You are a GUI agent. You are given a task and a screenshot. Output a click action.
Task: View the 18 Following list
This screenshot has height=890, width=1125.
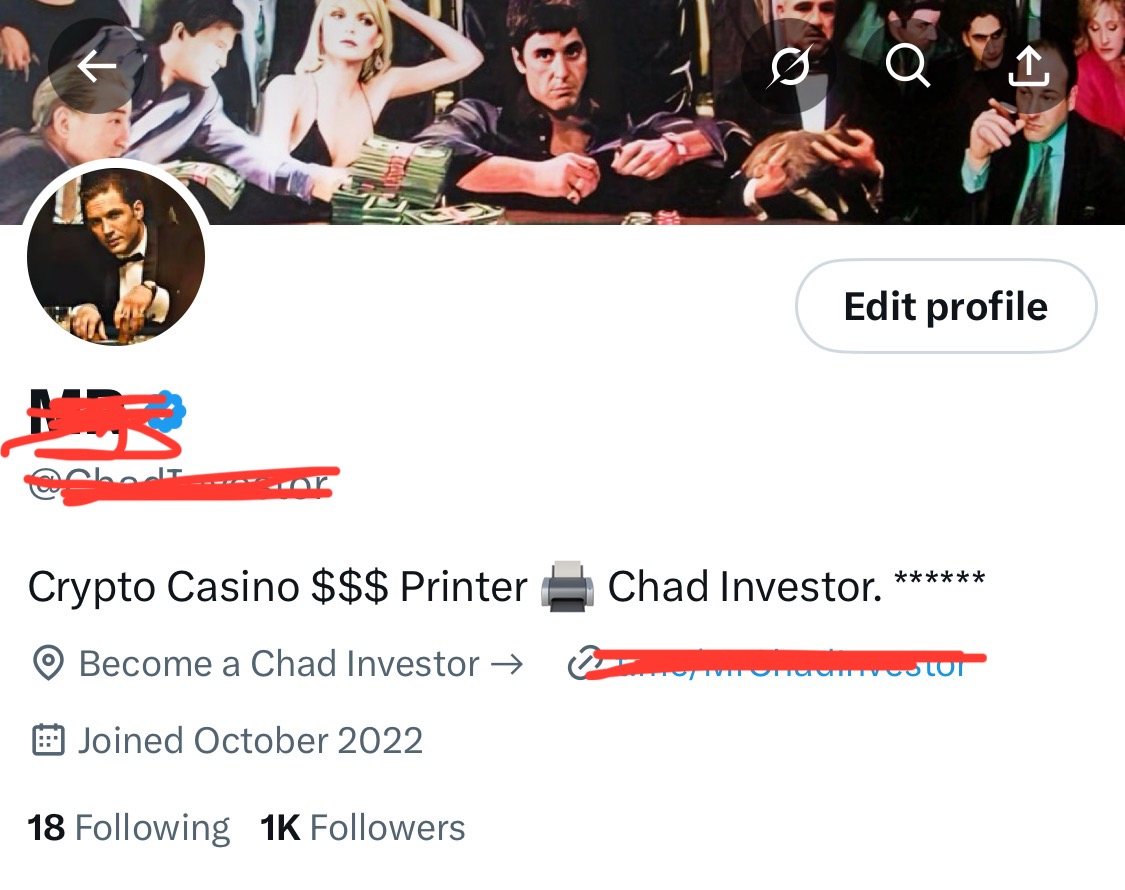[x=128, y=828]
